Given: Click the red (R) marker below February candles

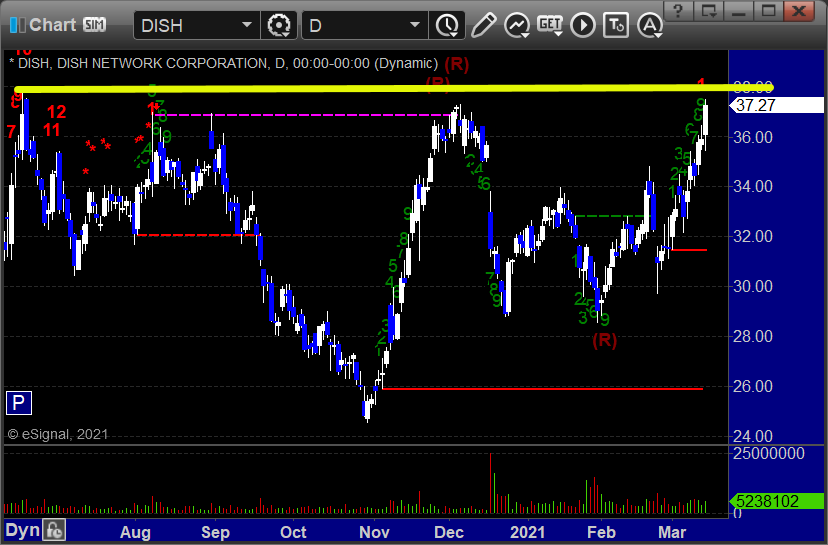Looking at the screenshot, I should tap(605, 340).
